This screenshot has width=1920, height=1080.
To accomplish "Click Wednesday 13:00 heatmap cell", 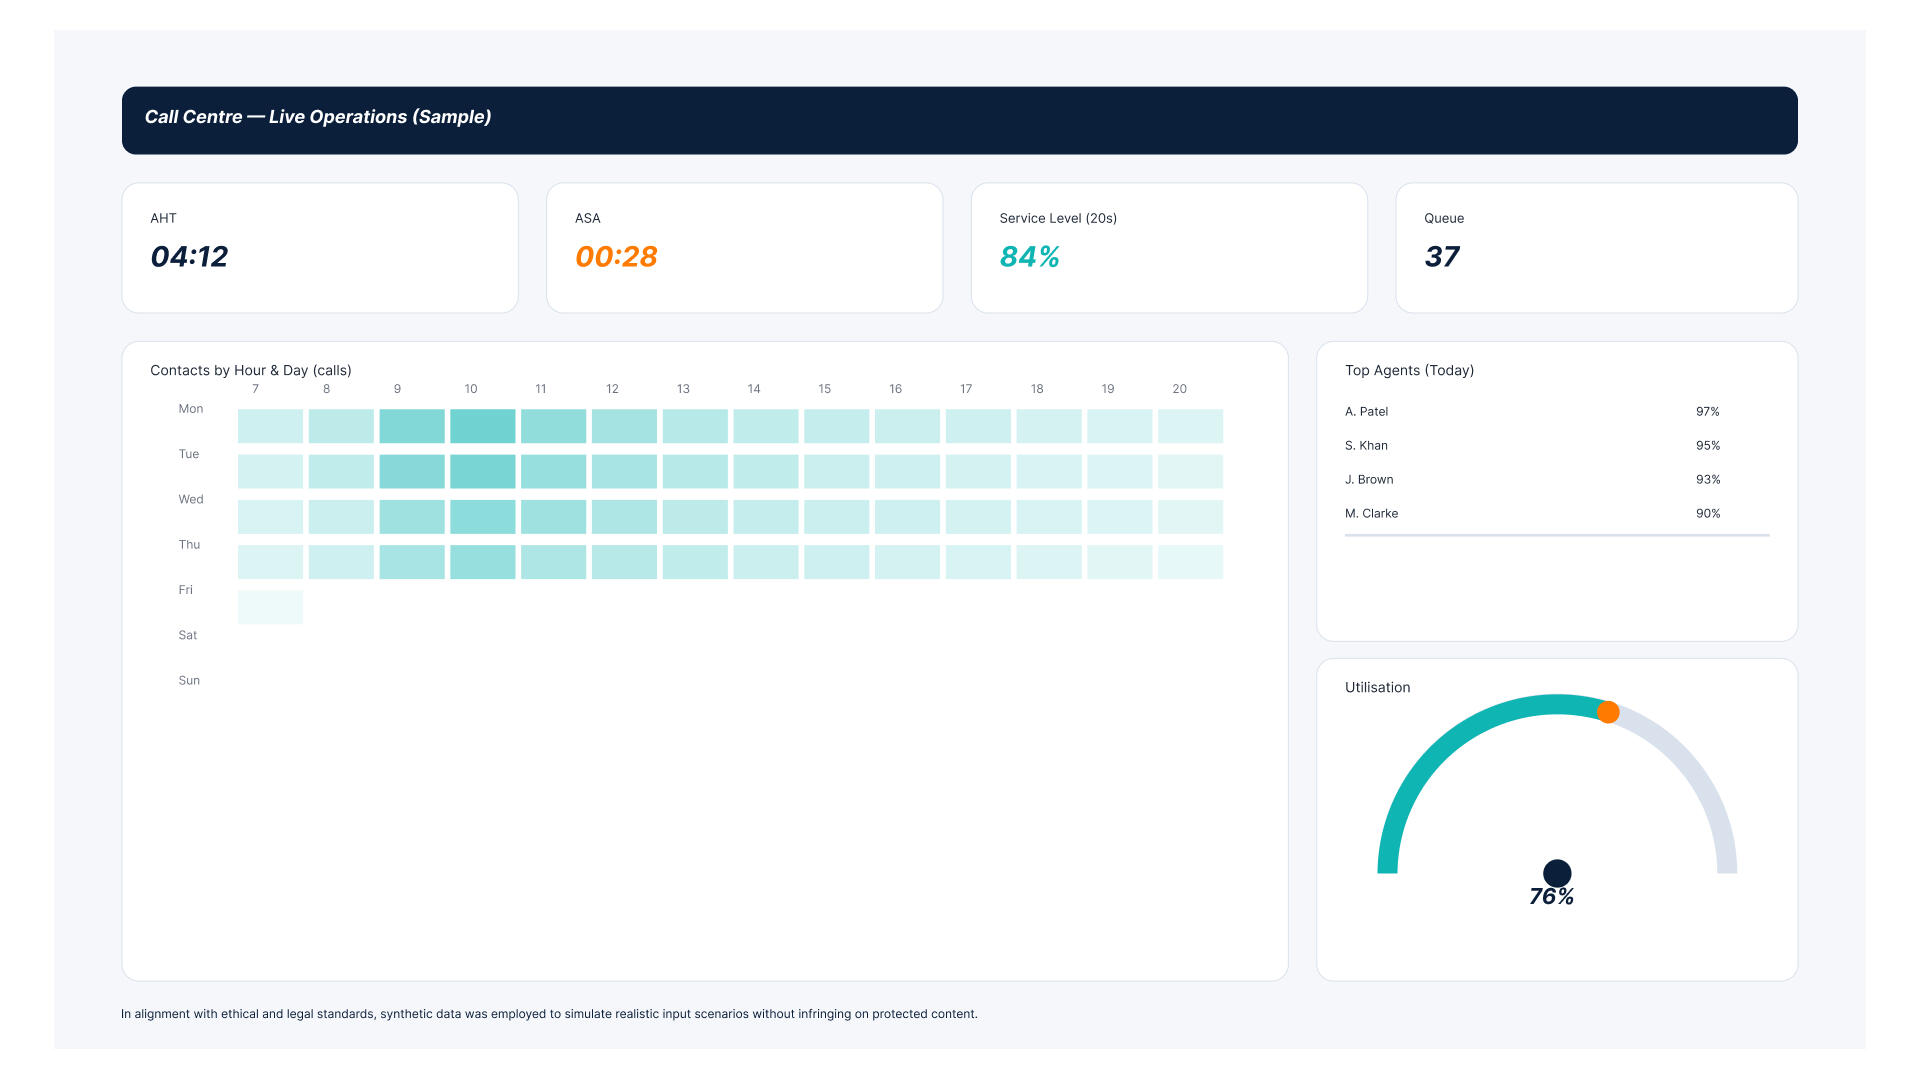I will pyautogui.click(x=695, y=517).
